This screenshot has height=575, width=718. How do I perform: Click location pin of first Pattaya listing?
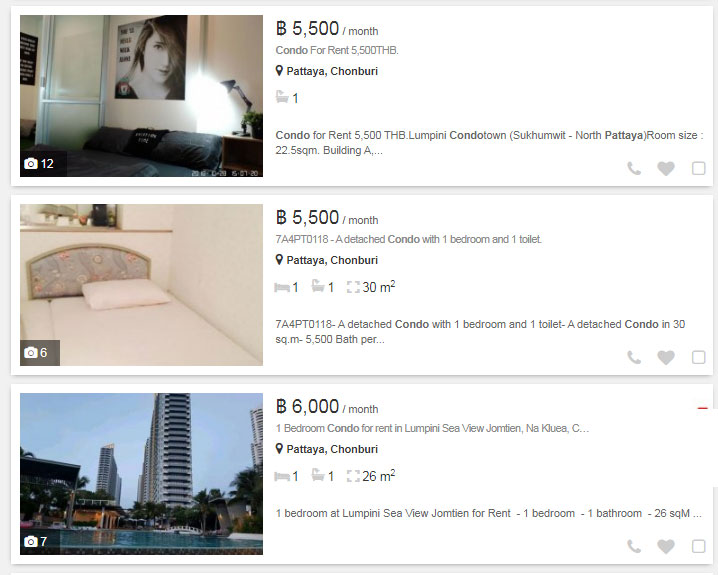[279, 71]
